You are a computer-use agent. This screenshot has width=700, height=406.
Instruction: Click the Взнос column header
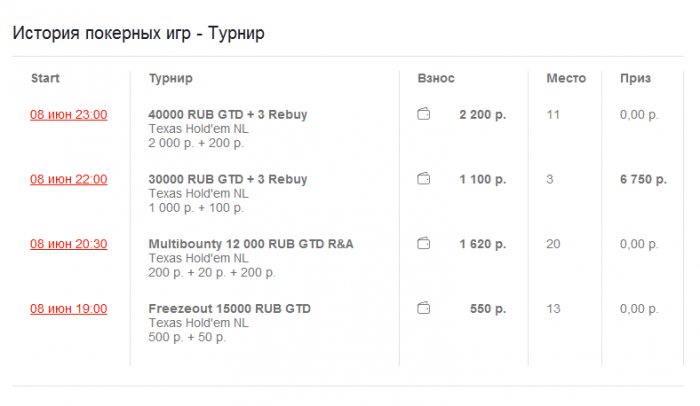[x=436, y=78]
